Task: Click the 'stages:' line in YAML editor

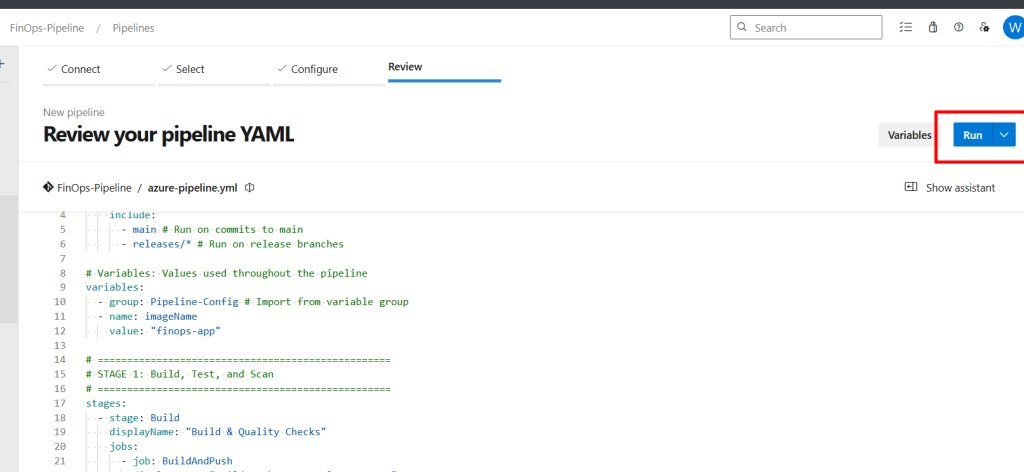Action: (106, 403)
